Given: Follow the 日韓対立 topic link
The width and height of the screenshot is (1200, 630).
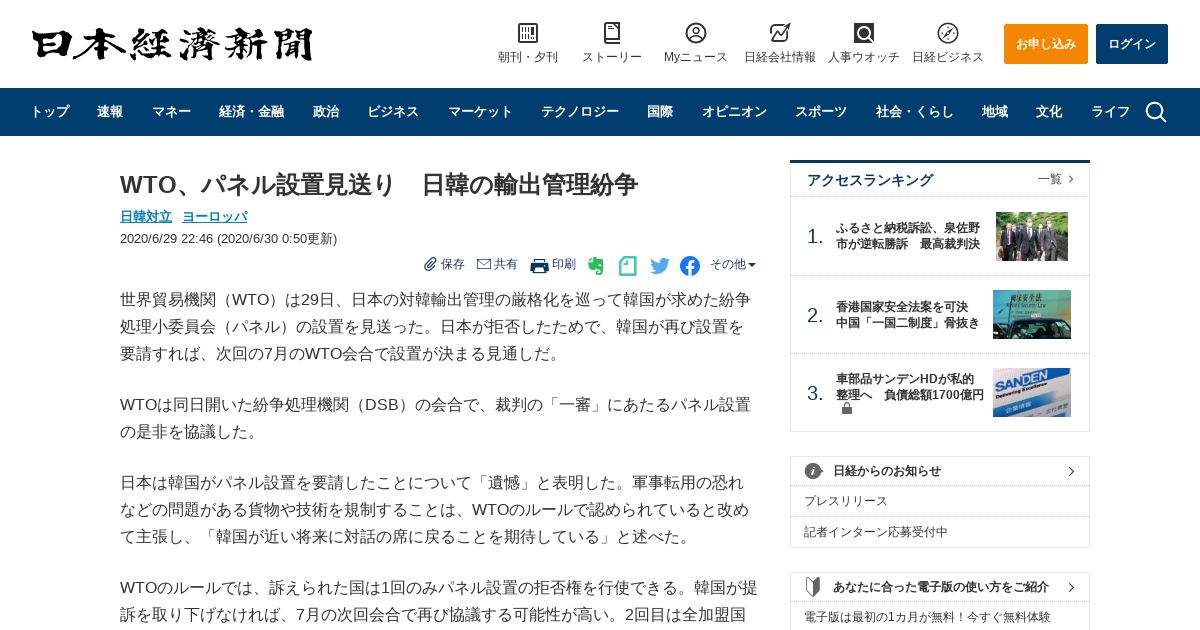Looking at the screenshot, I should (146, 216).
